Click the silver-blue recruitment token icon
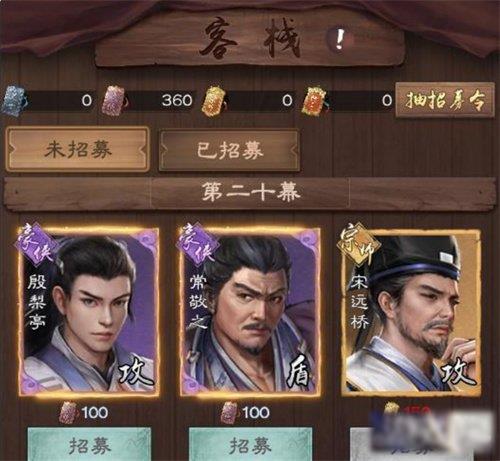 click(15, 101)
